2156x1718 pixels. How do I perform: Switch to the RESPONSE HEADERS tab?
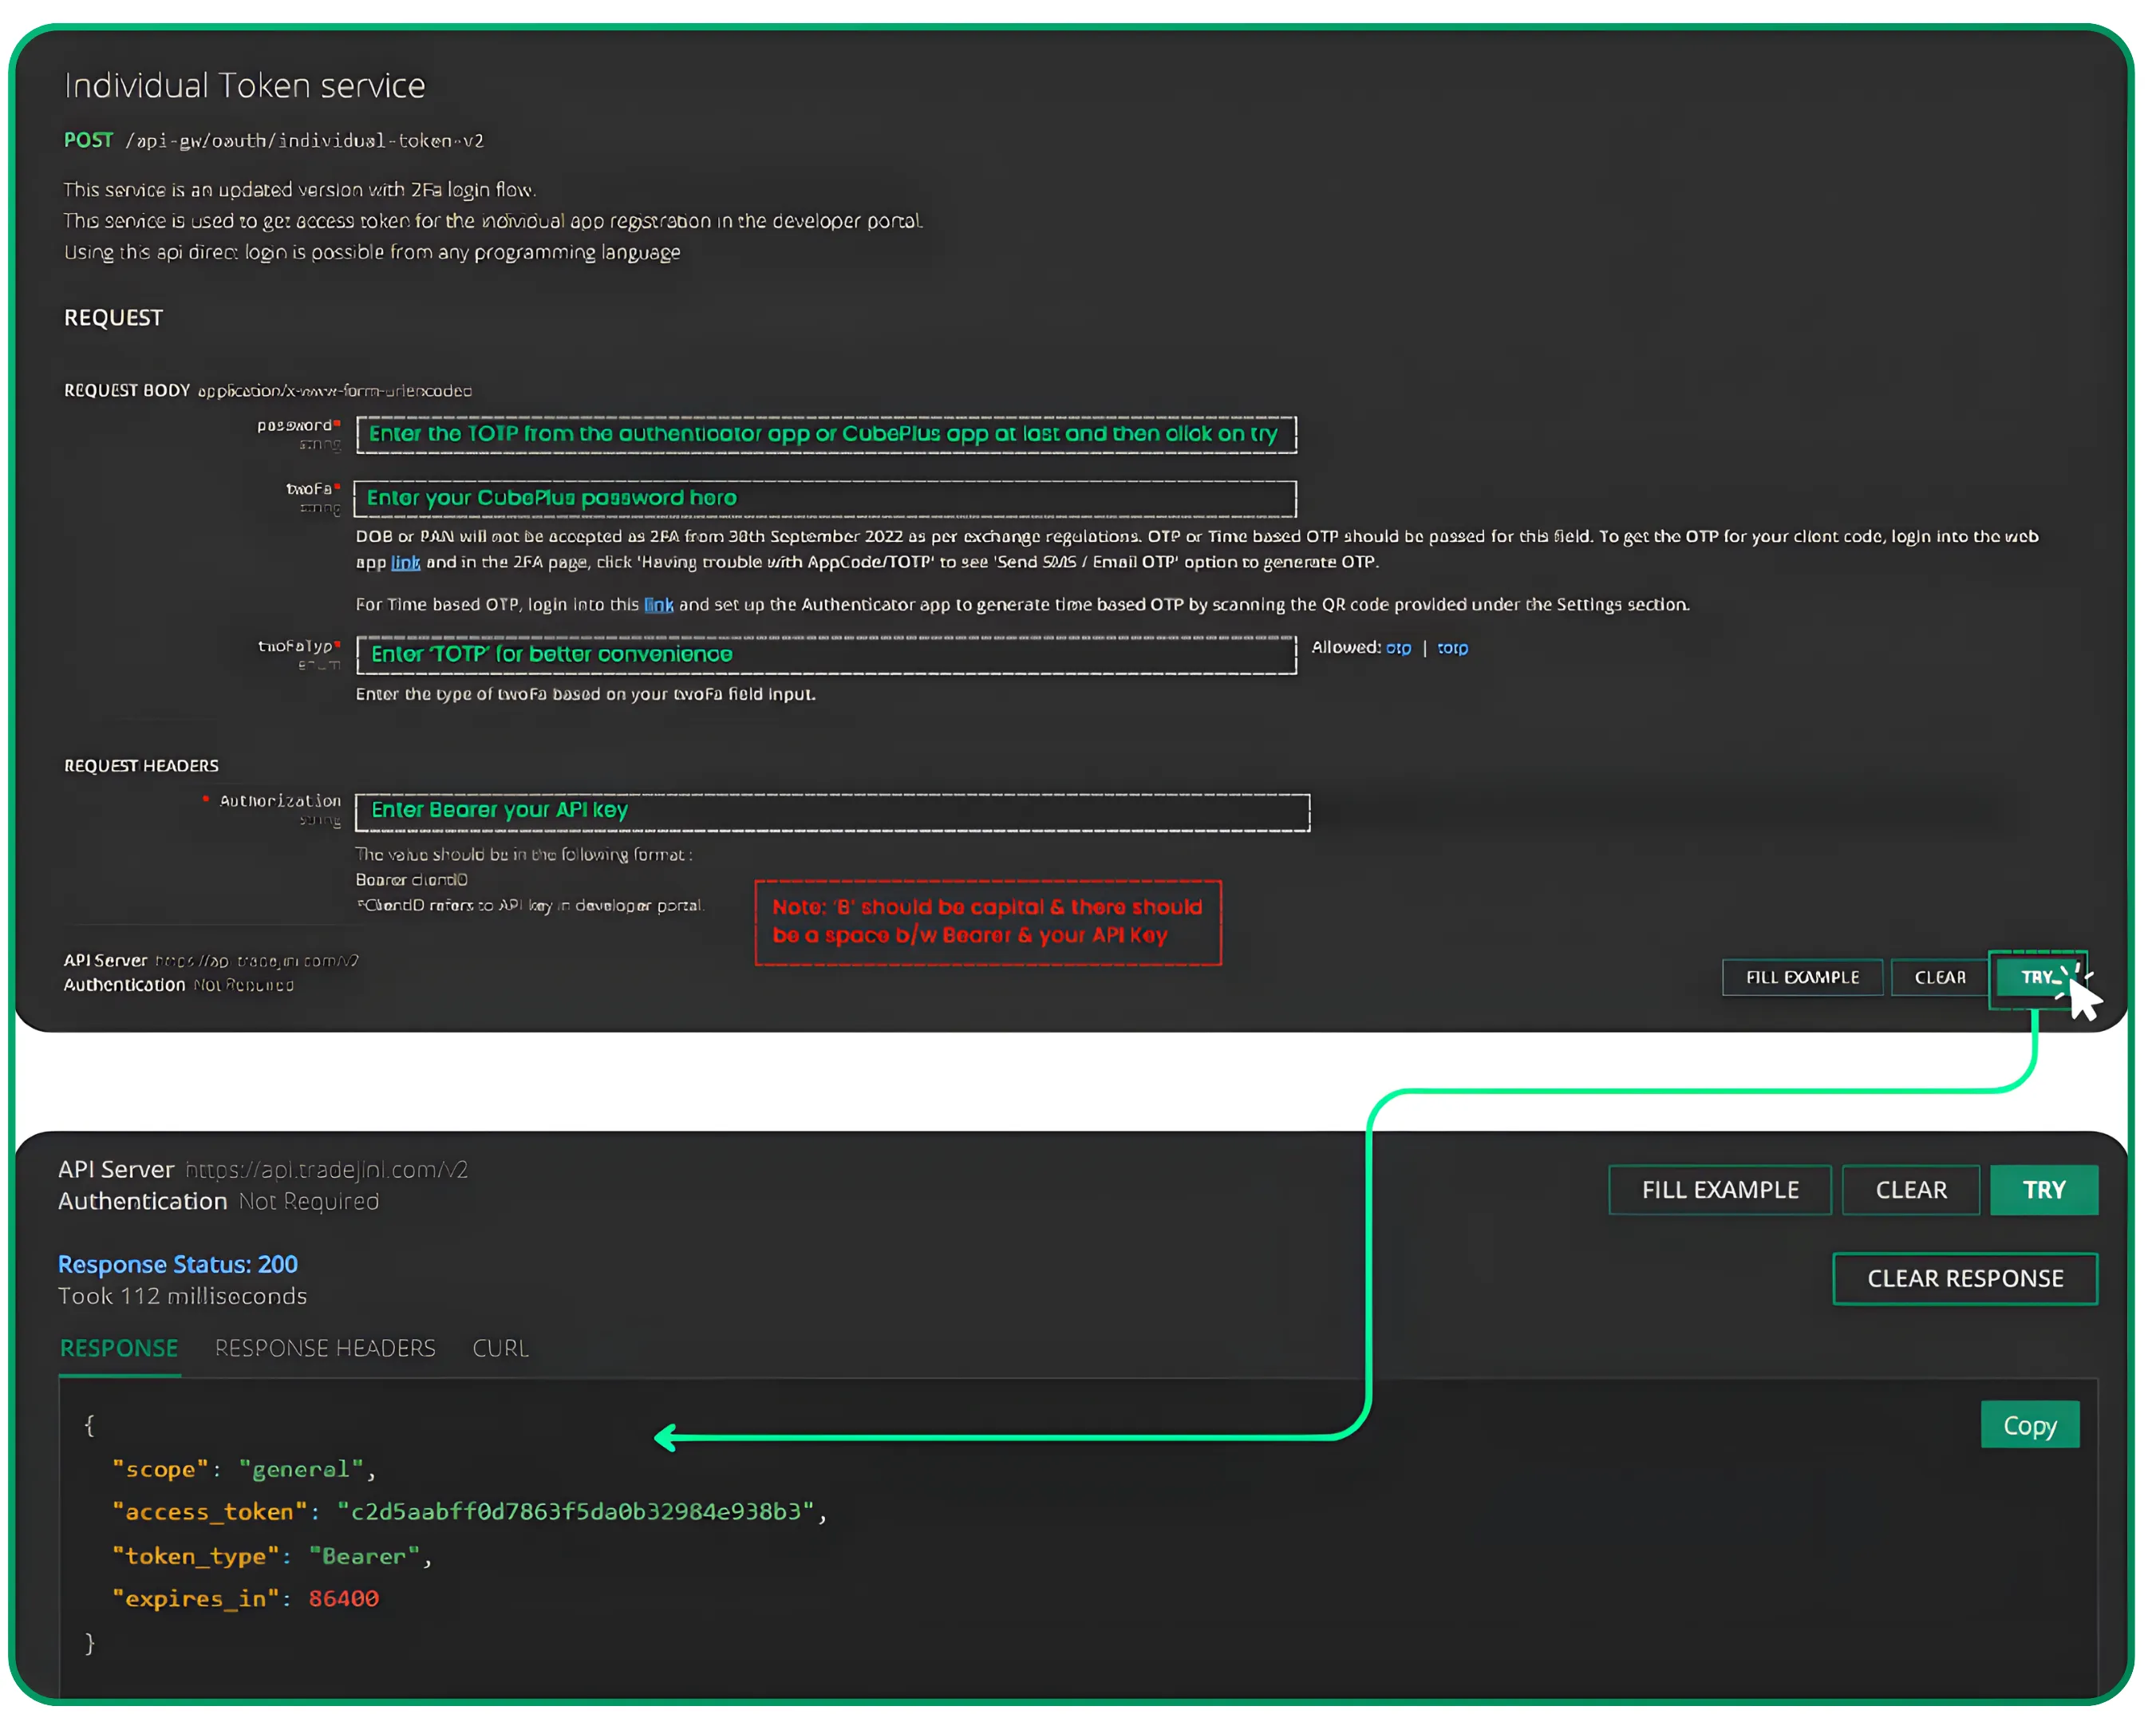[x=325, y=1347]
